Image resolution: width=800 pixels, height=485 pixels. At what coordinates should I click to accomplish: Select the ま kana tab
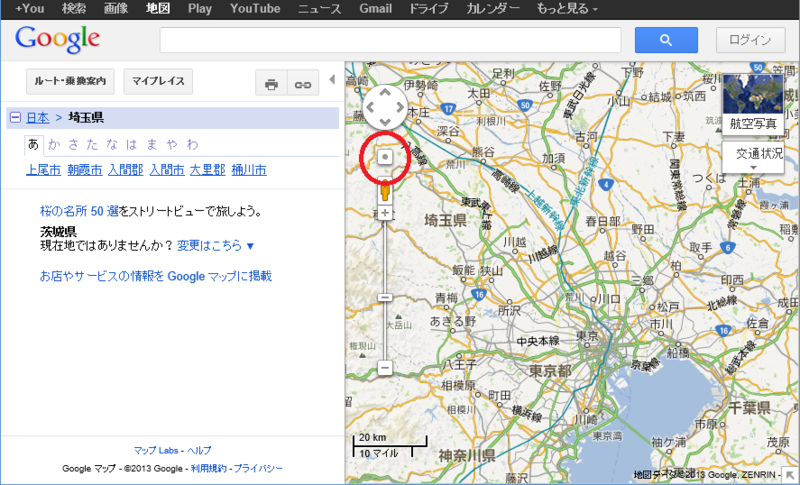(152, 145)
